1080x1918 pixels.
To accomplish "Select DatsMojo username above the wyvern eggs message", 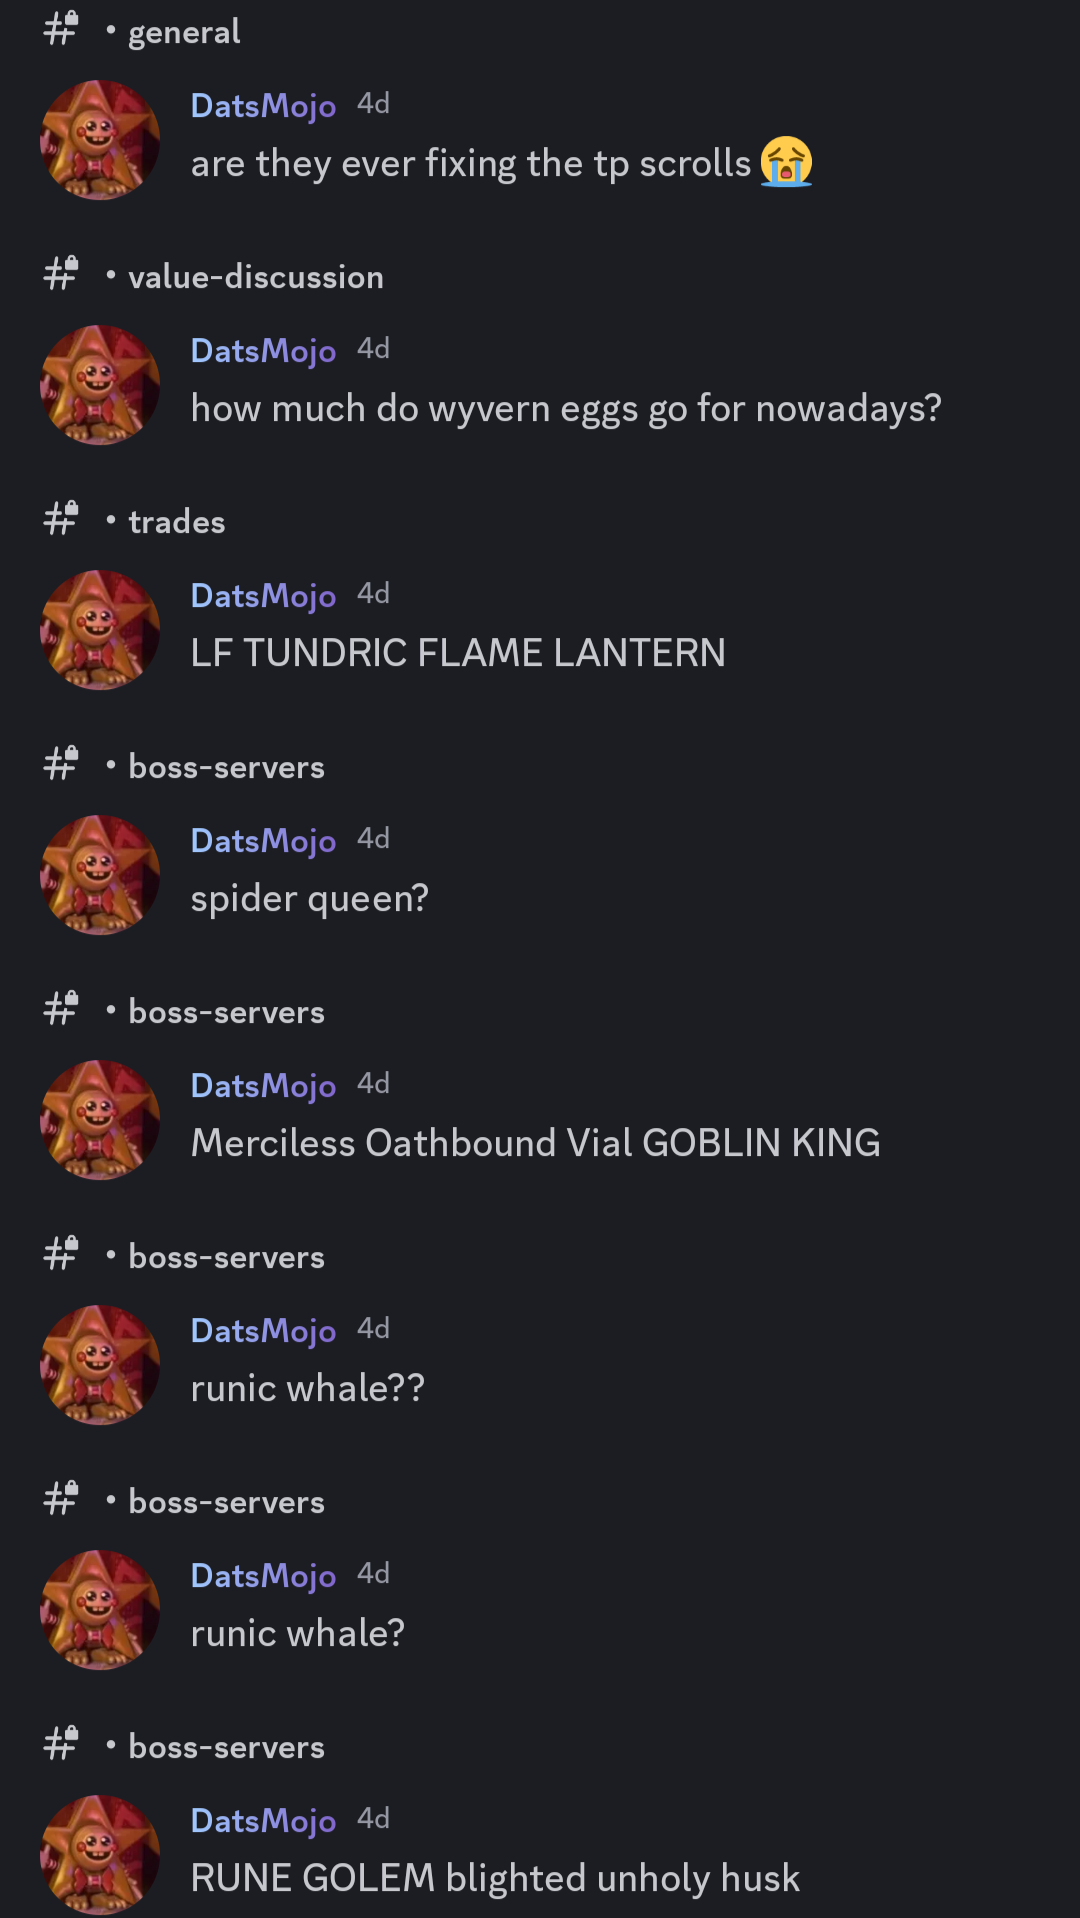I will 263,351.
